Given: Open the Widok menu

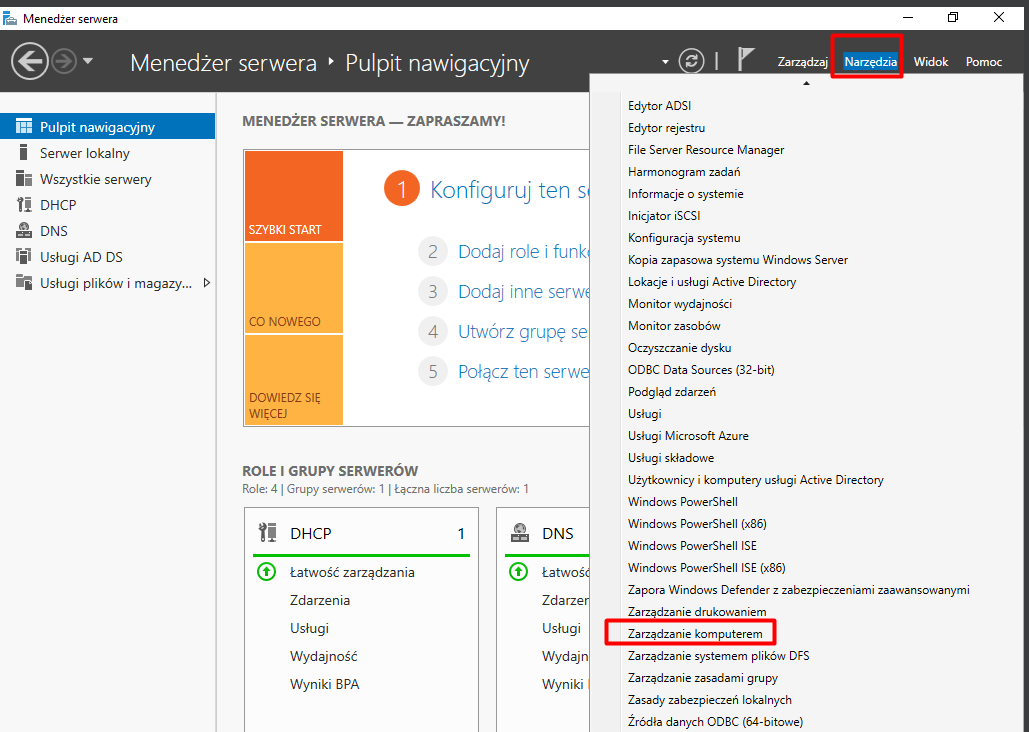Looking at the screenshot, I should click(x=930, y=62).
